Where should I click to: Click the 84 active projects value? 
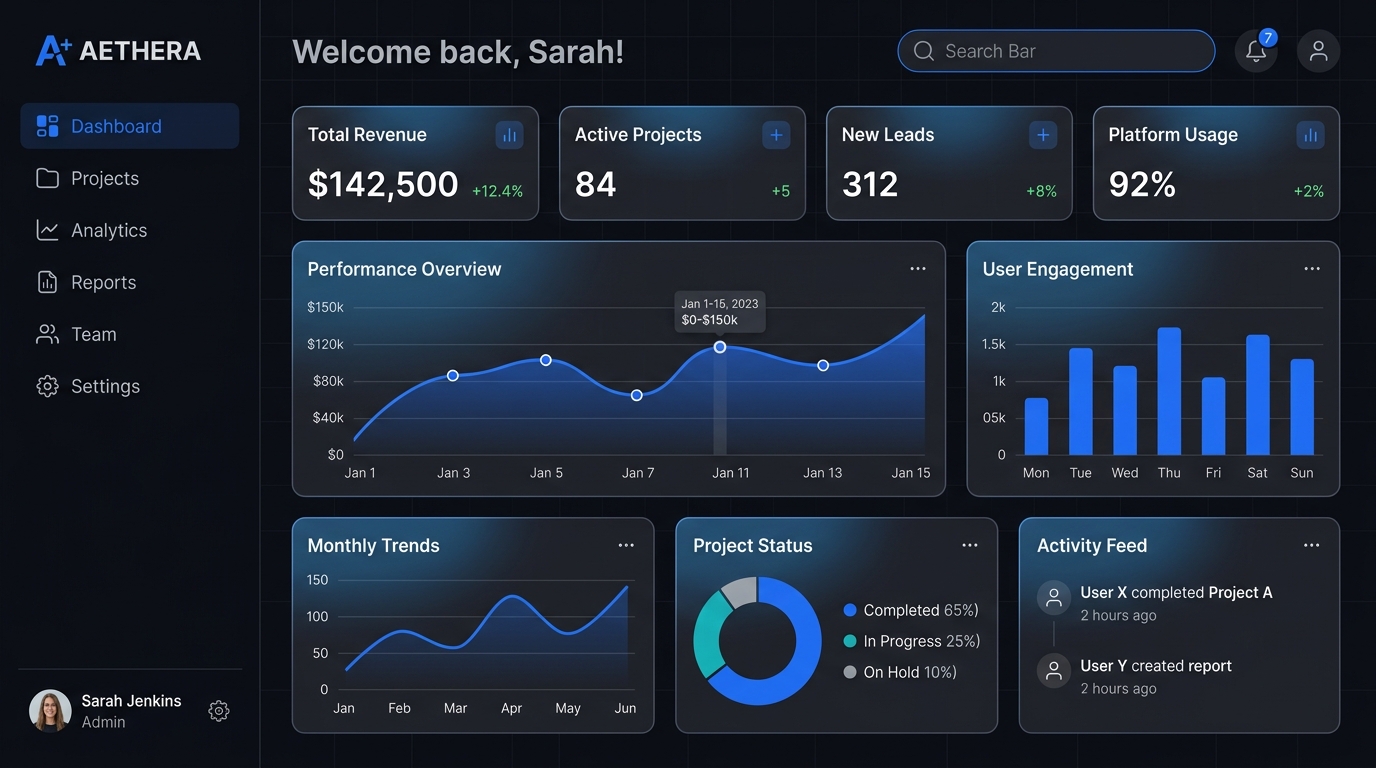[595, 184]
